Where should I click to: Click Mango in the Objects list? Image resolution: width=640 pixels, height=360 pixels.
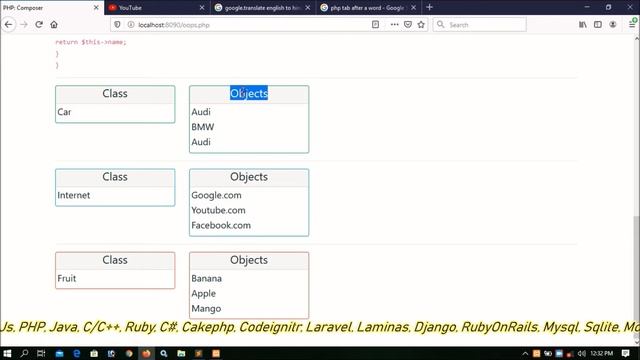click(x=206, y=309)
